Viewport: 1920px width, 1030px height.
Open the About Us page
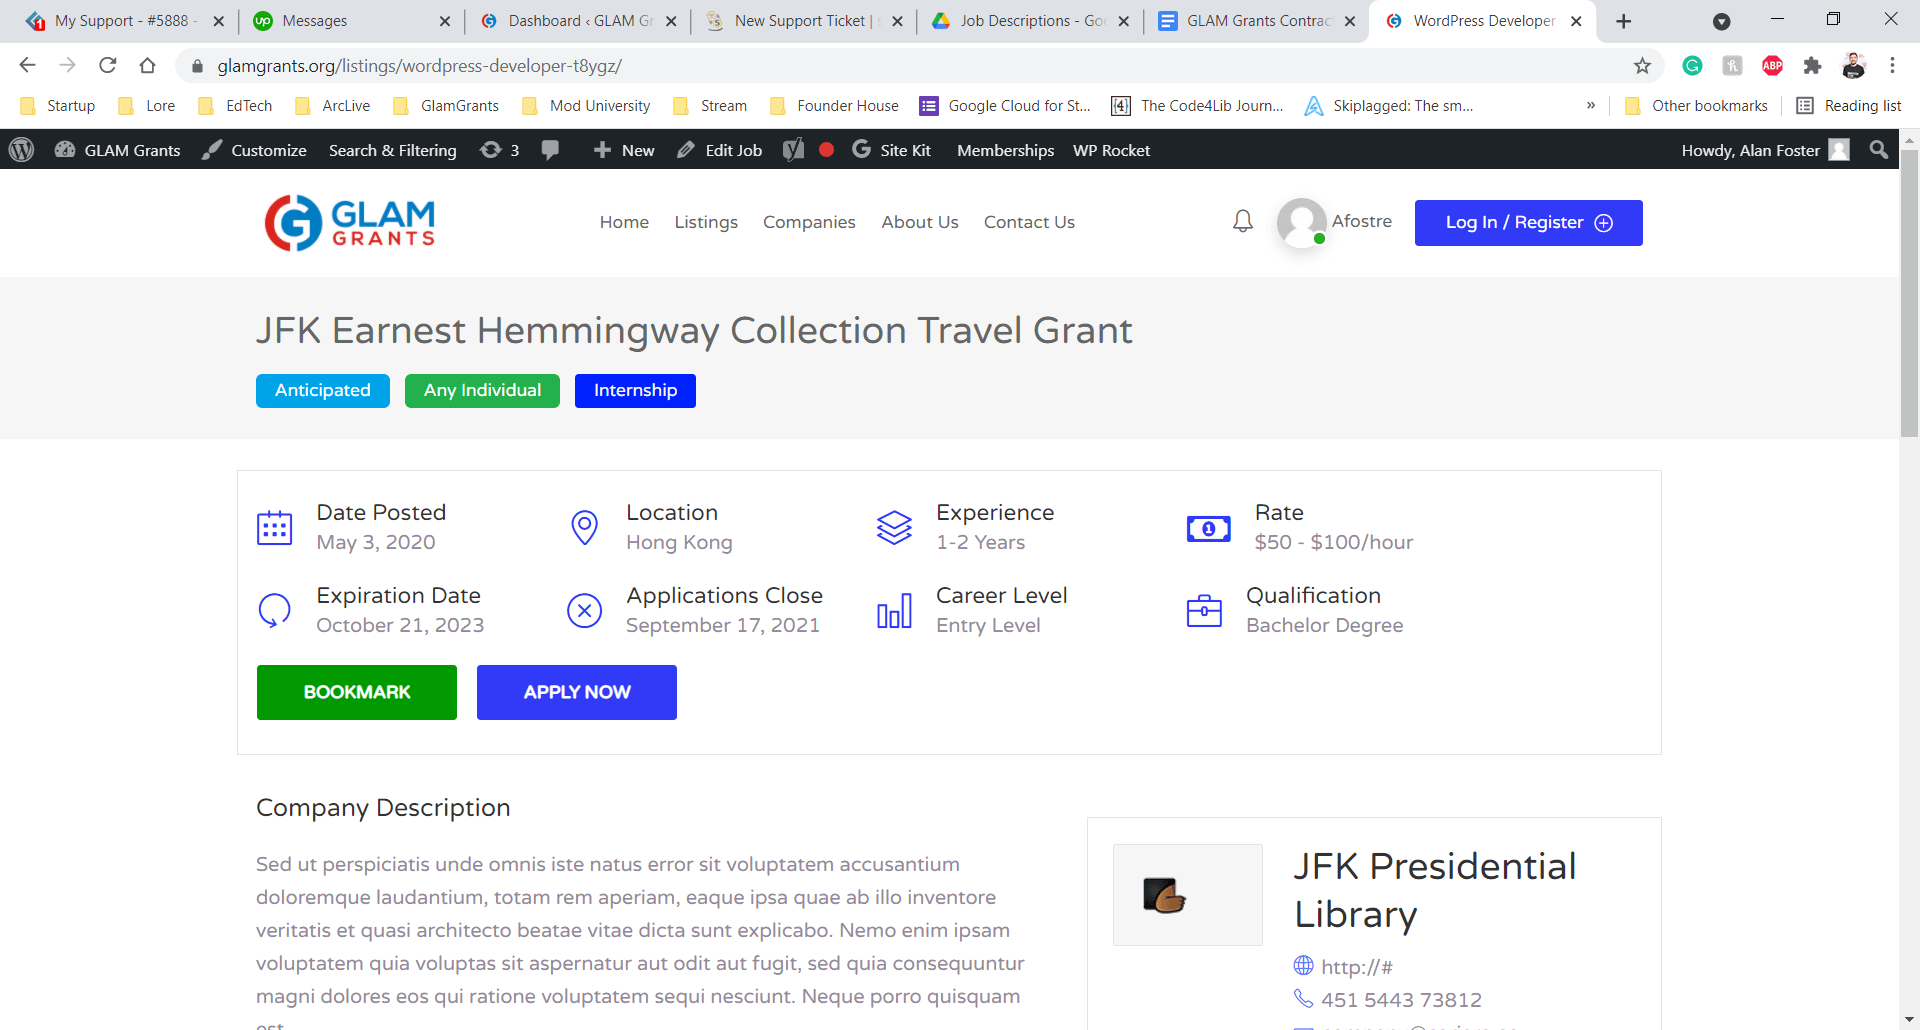[920, 222]
